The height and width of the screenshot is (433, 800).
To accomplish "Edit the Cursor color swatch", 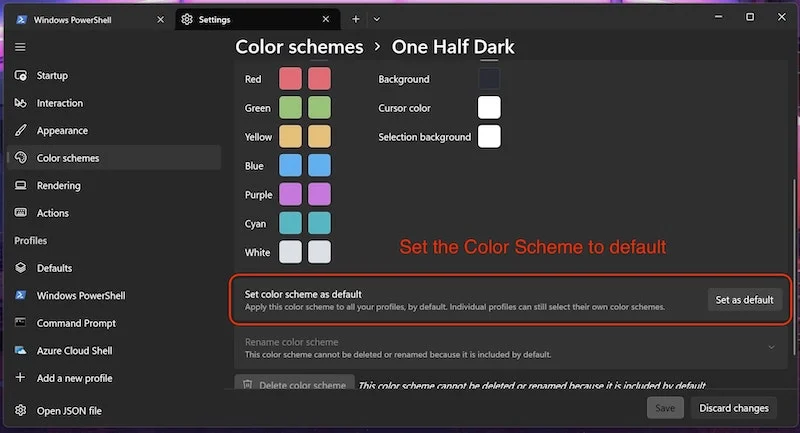I will [x=489, y=108].
